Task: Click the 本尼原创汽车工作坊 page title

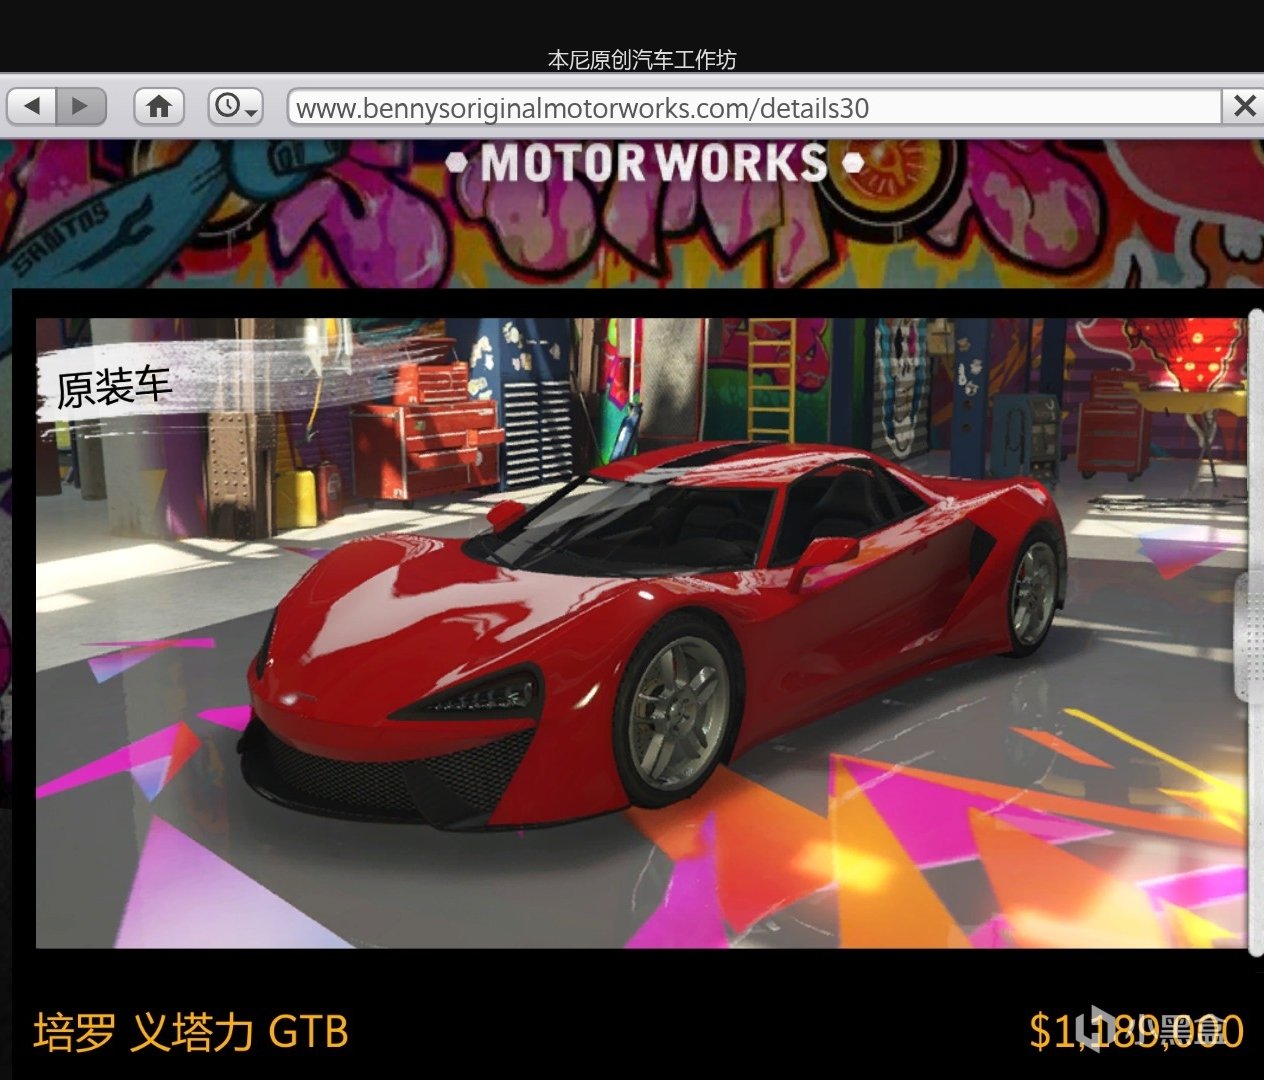Action: pos(642,60)
